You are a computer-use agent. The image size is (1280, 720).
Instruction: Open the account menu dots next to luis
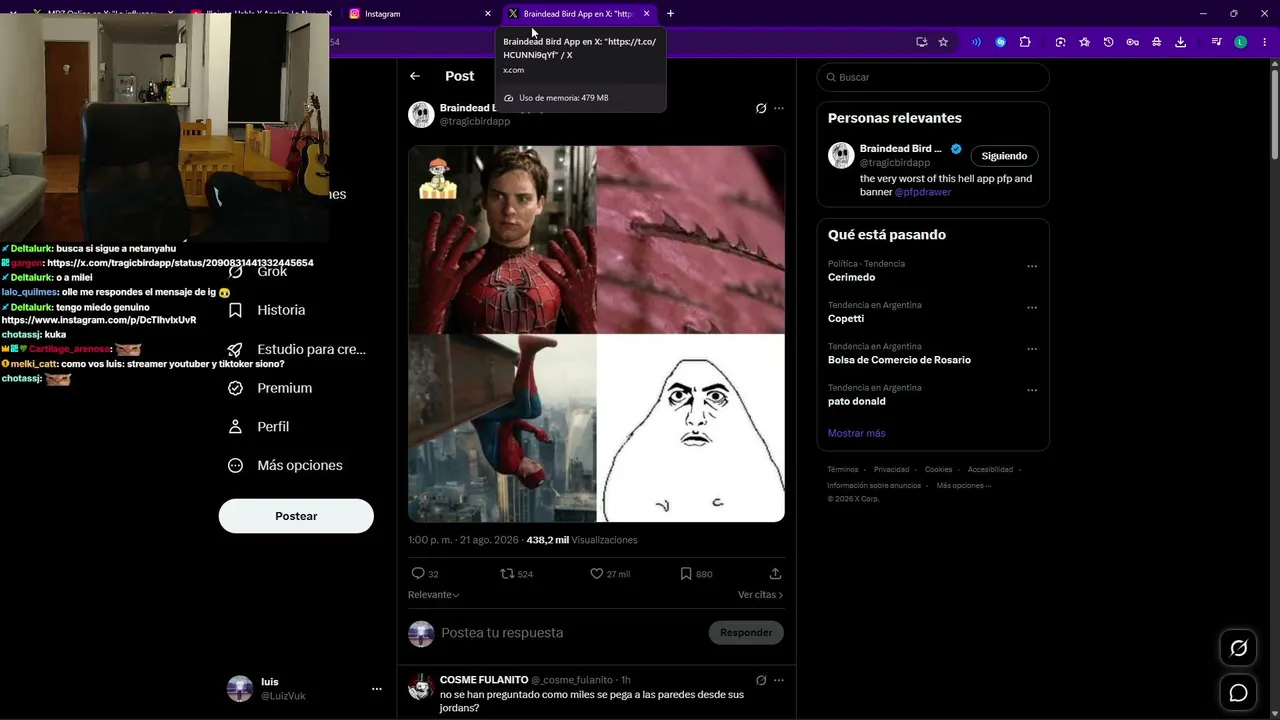[377, 689]
